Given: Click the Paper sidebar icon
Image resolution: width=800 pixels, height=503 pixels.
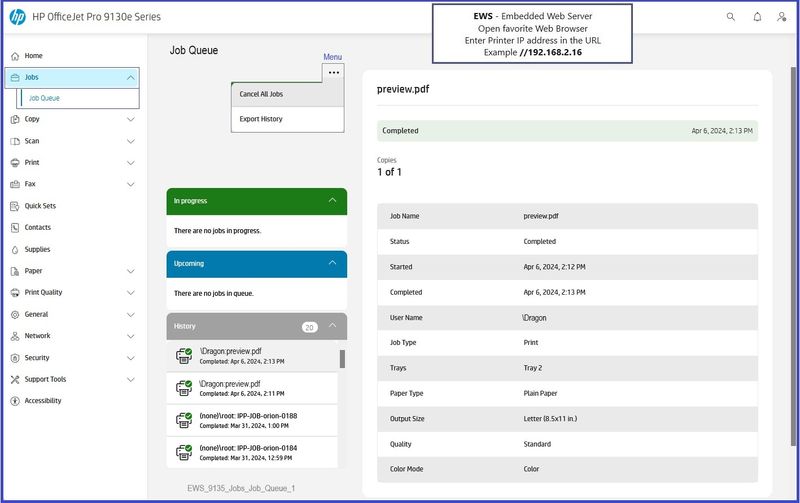Looking at the screenshot, I should click(15, 271).
